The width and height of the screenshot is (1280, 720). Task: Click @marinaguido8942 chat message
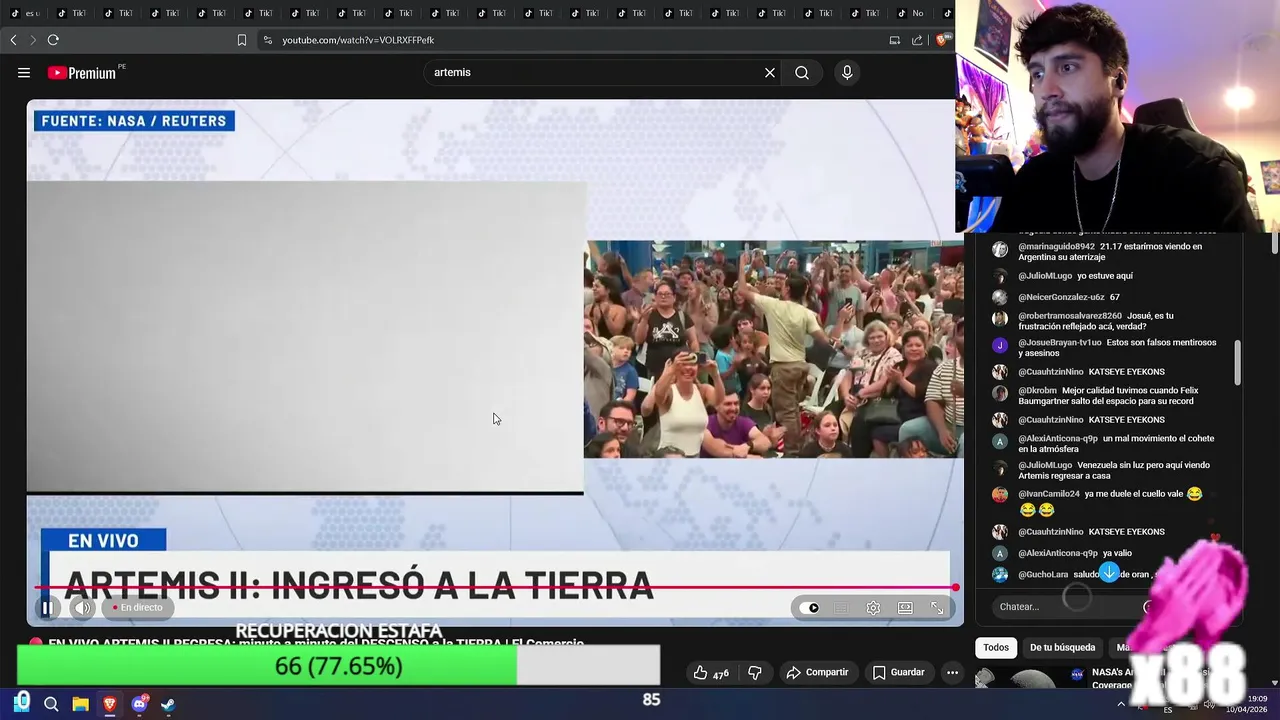1110,252
